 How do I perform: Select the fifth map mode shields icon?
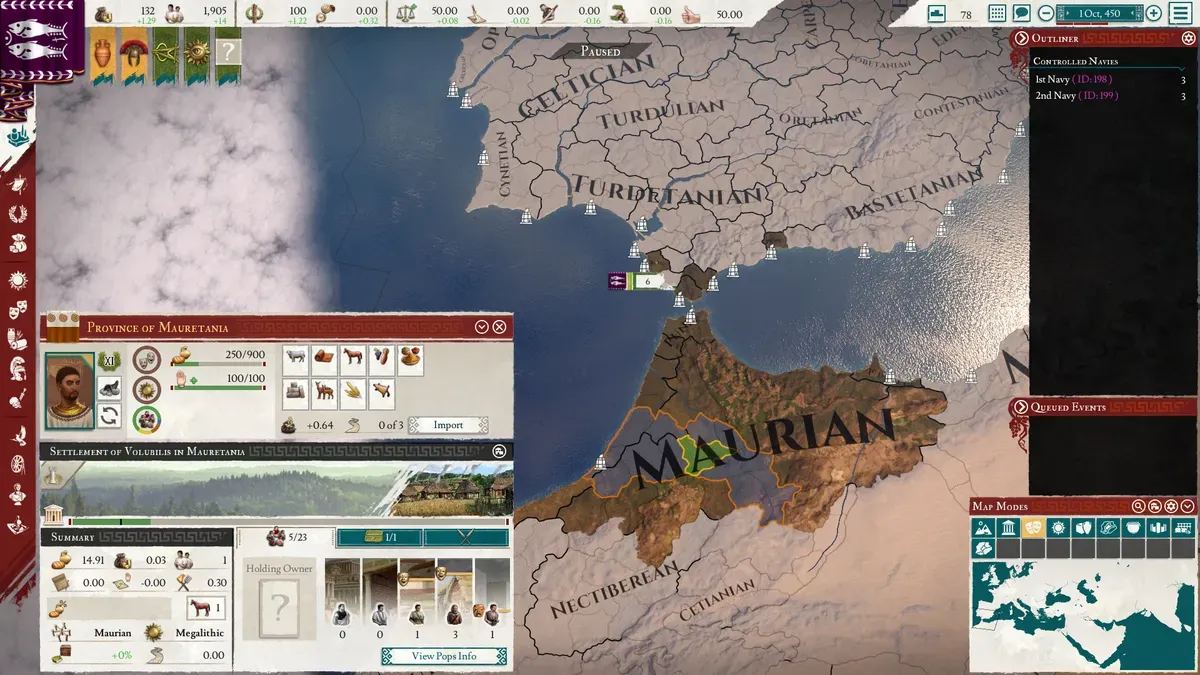click(x=1083, y=527)
